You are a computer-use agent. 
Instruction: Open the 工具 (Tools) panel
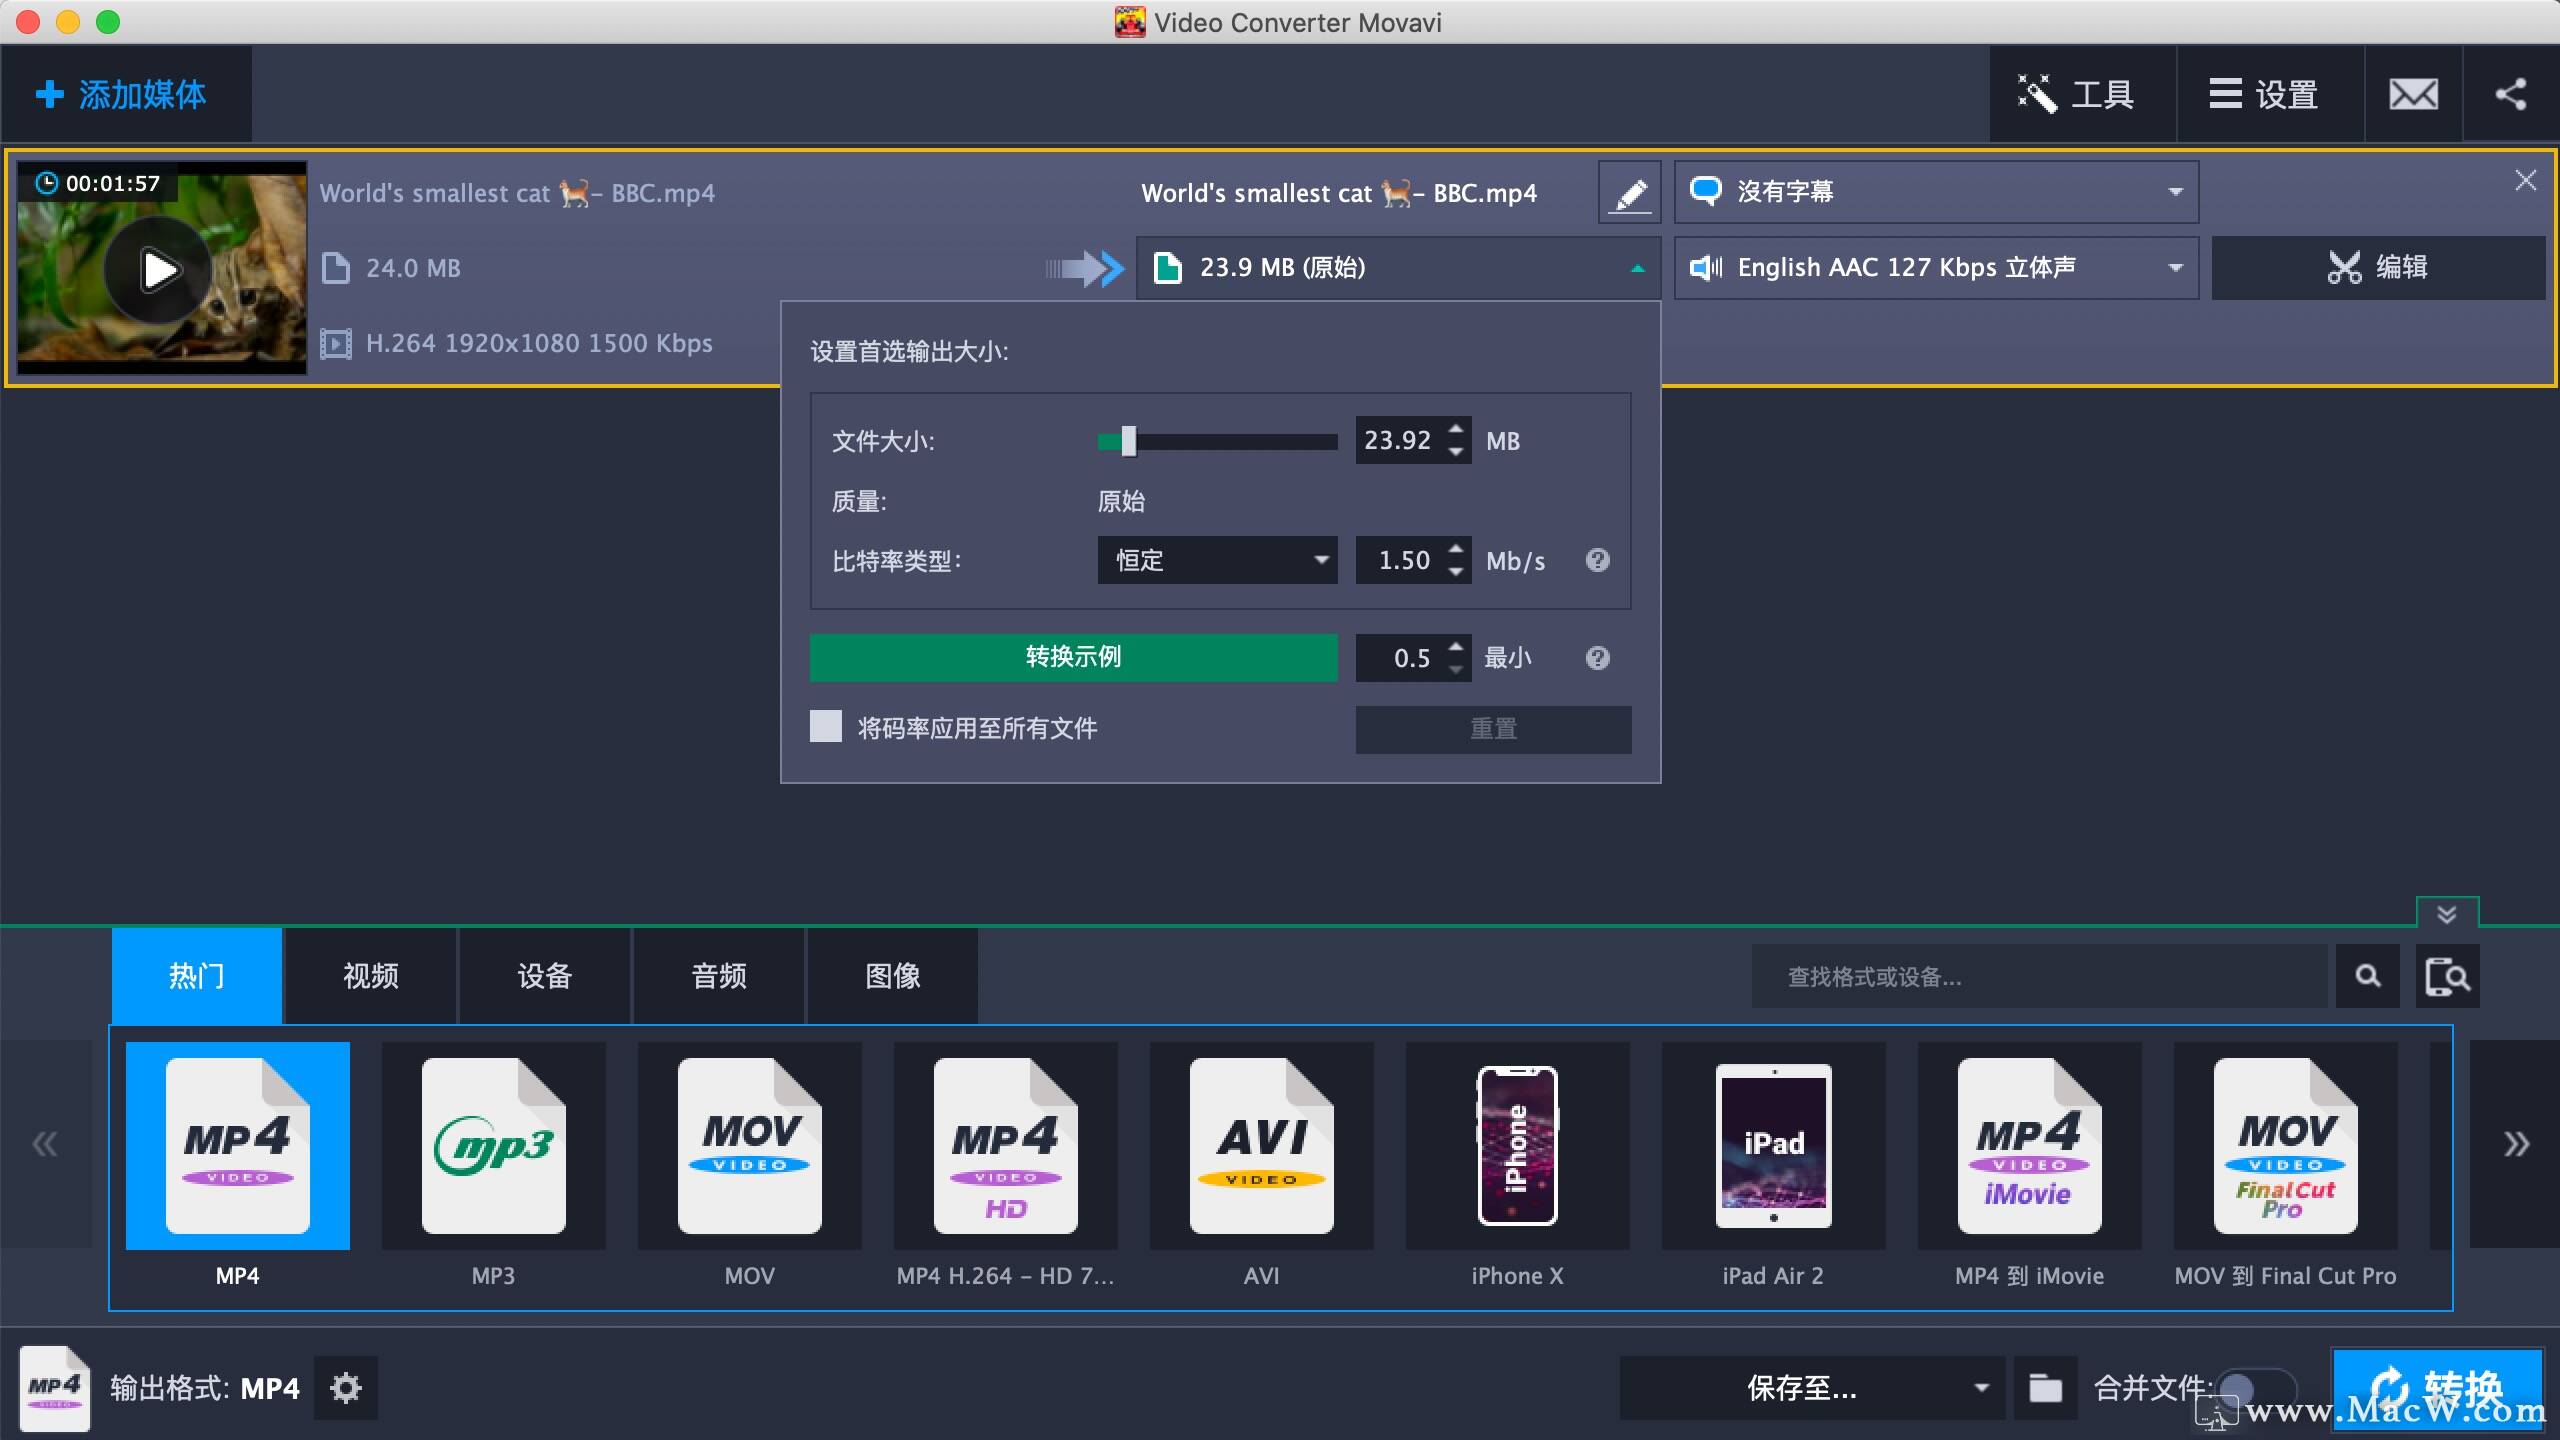[2082, 93]
